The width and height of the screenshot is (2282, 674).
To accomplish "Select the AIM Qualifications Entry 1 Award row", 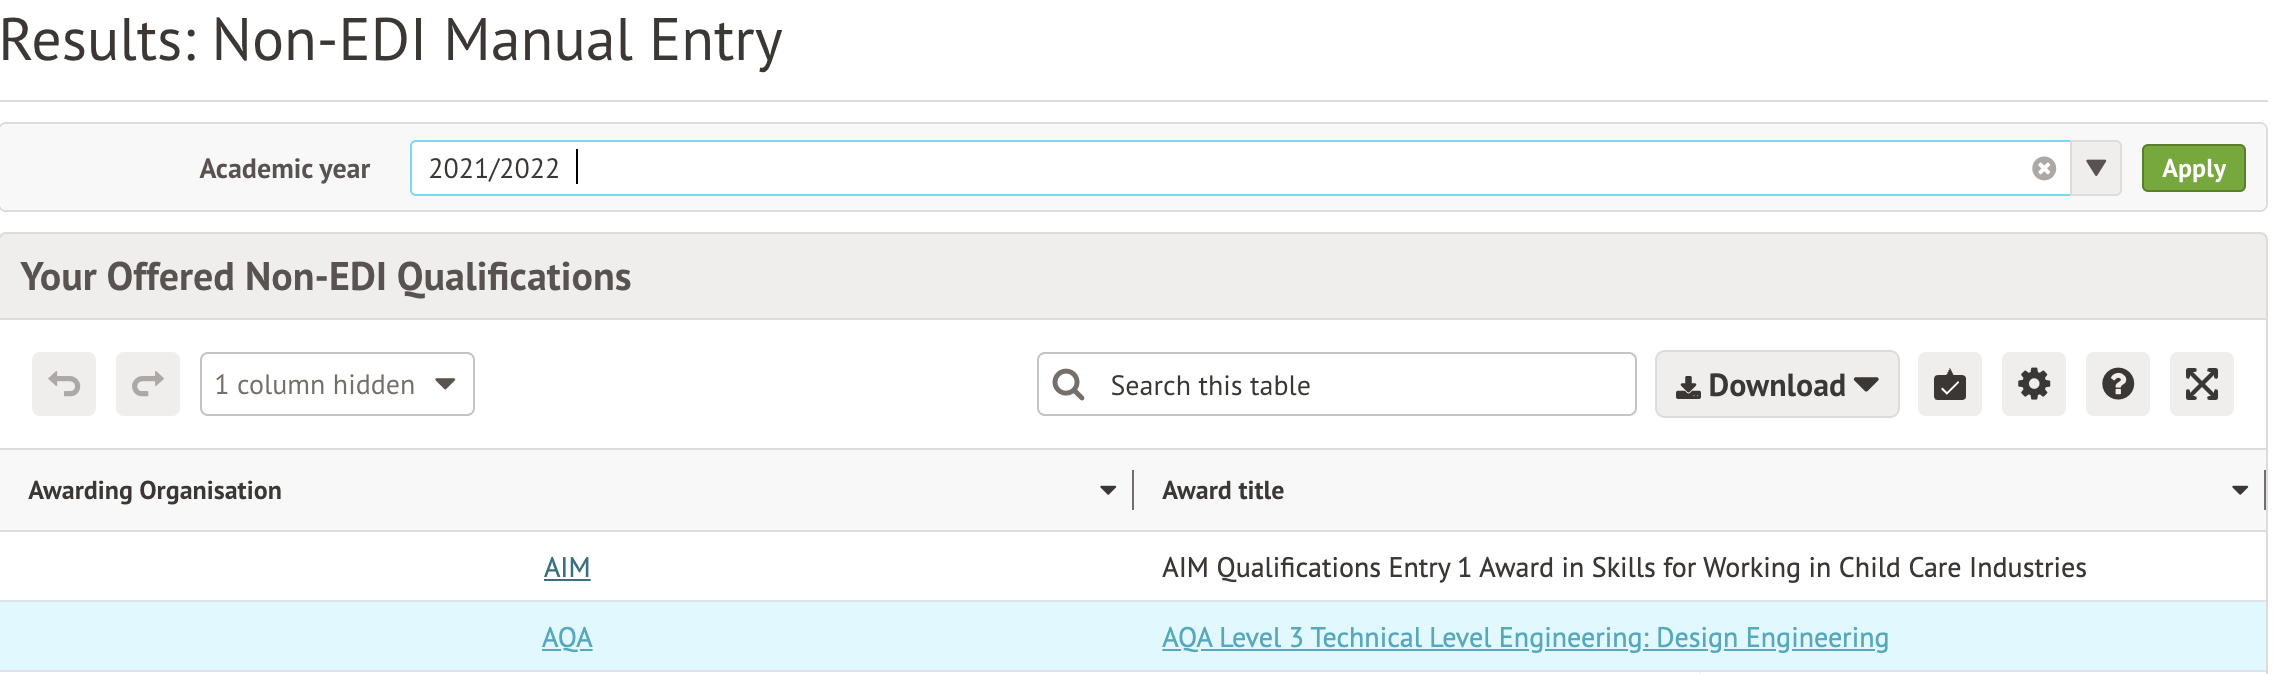I will (1623, 567).
